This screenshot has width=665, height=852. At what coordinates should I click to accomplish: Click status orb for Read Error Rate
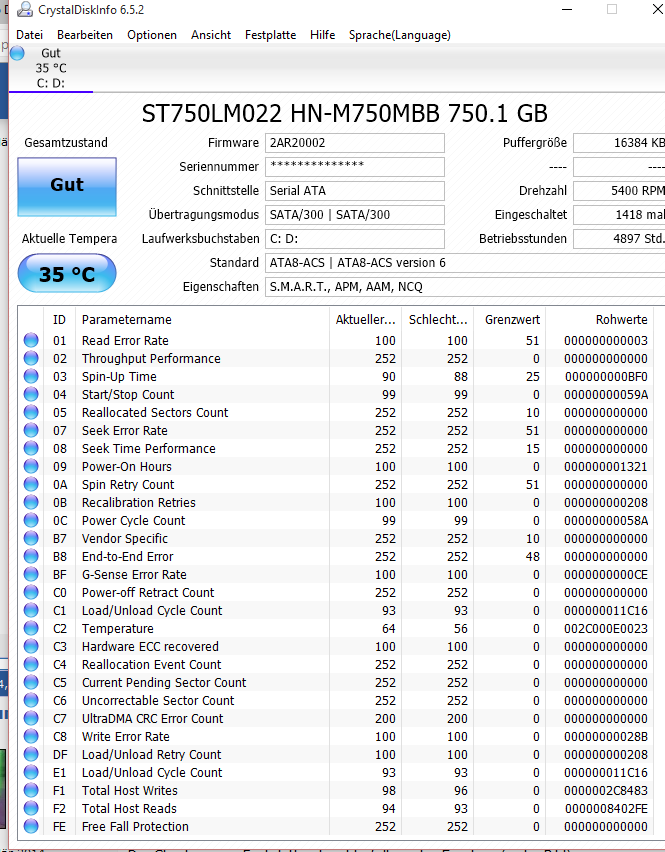[31, 341]
